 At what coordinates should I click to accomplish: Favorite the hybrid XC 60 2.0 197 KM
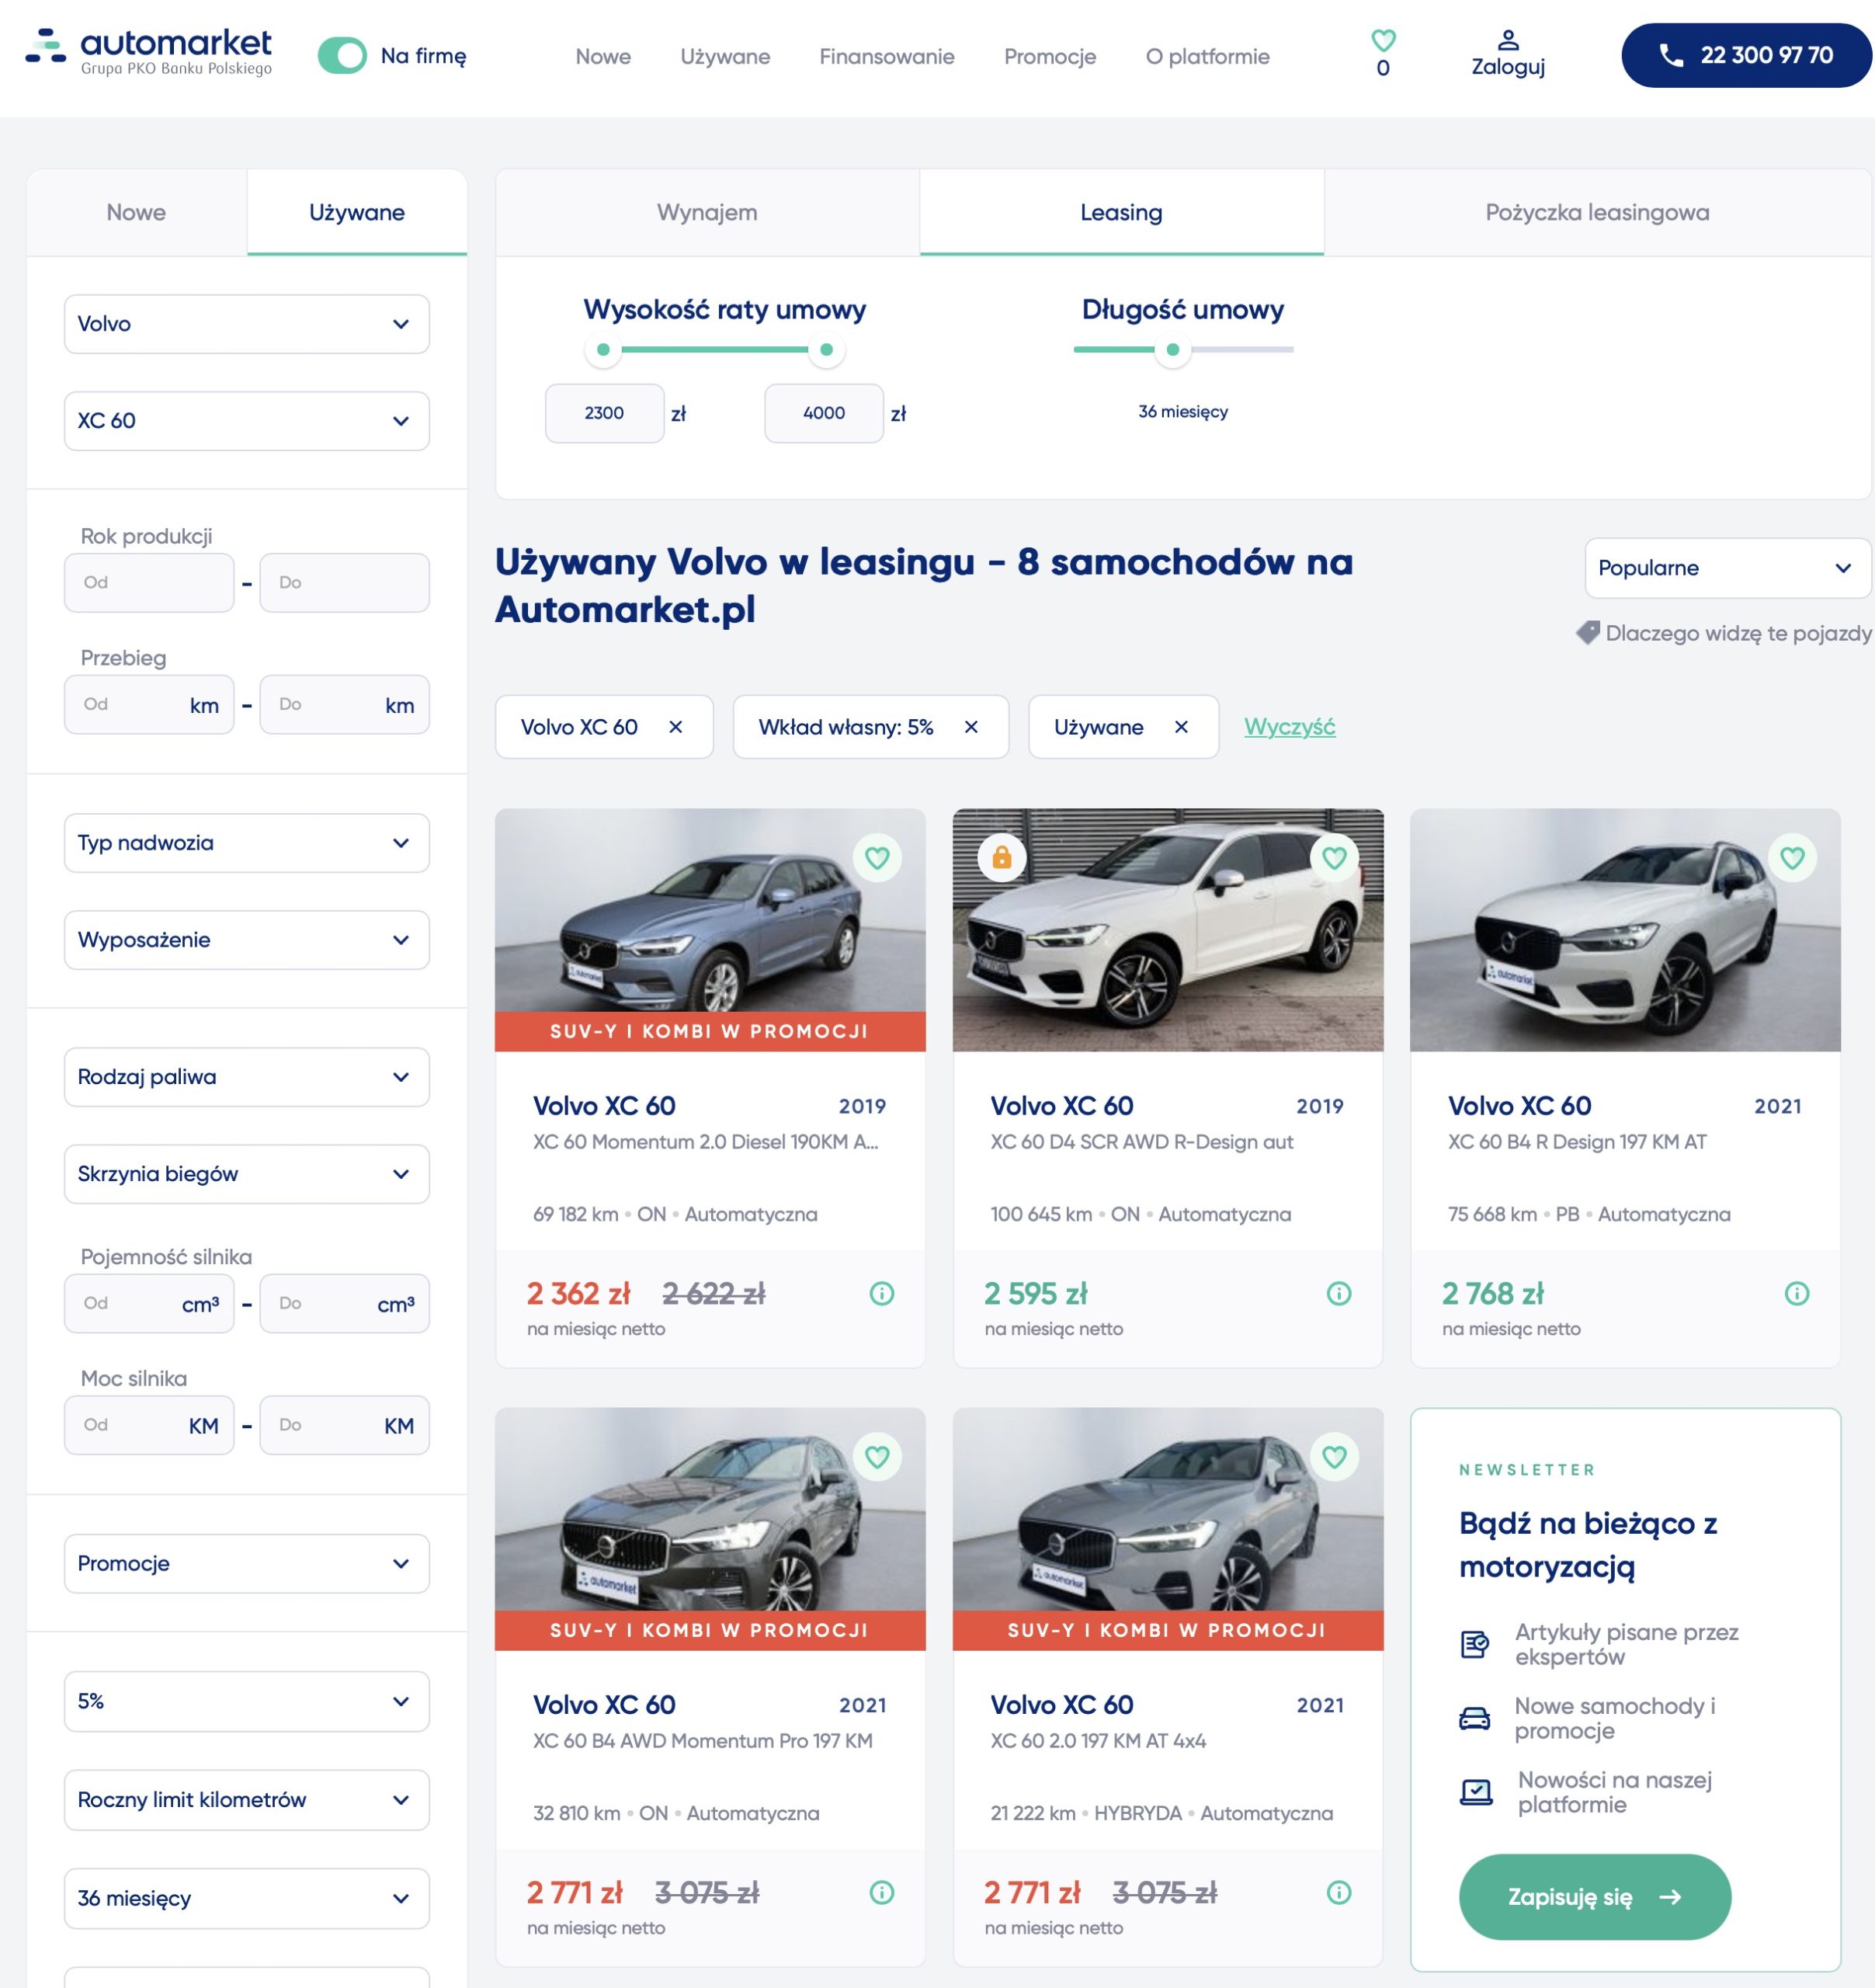pyautogui.click(x=1334, y=1457)
